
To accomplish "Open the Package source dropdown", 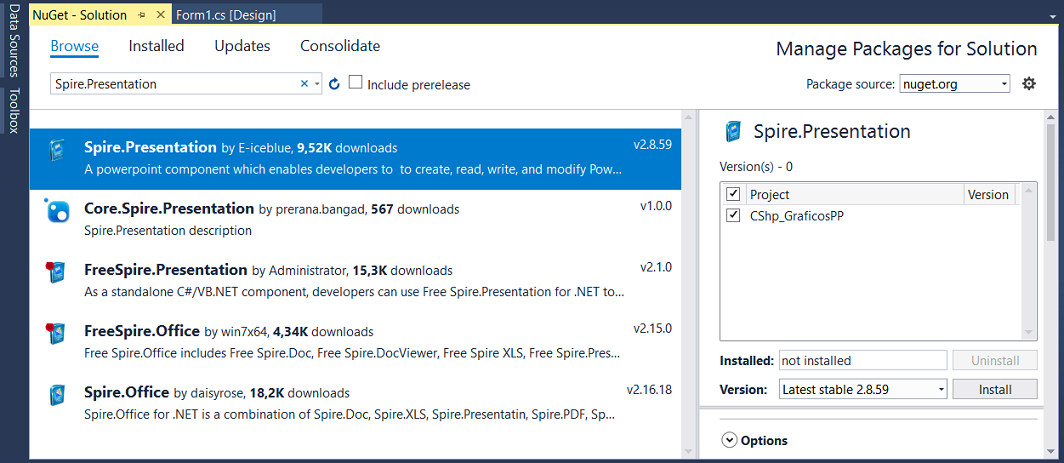I will [954, 84].
